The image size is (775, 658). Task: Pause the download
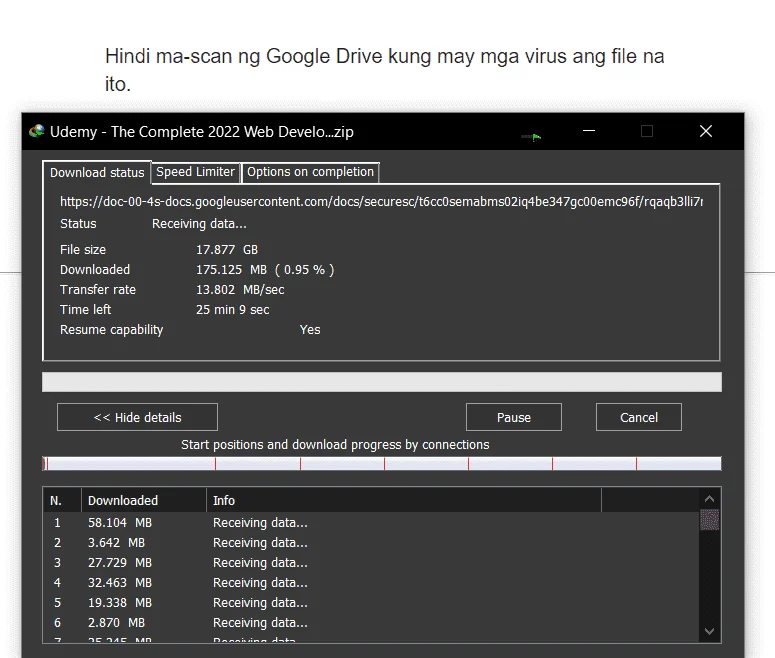point(514,417)
